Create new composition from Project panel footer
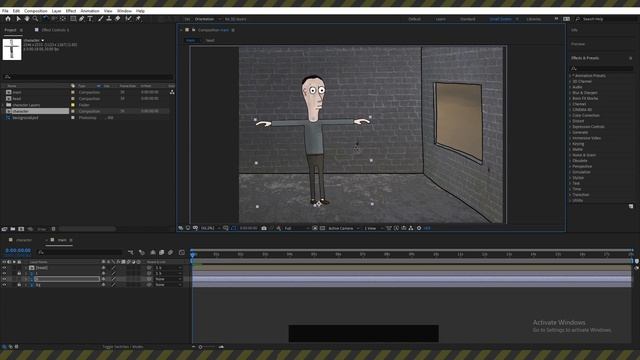The image size is (640, 360). pyautogui.click(x=21, y=229)
